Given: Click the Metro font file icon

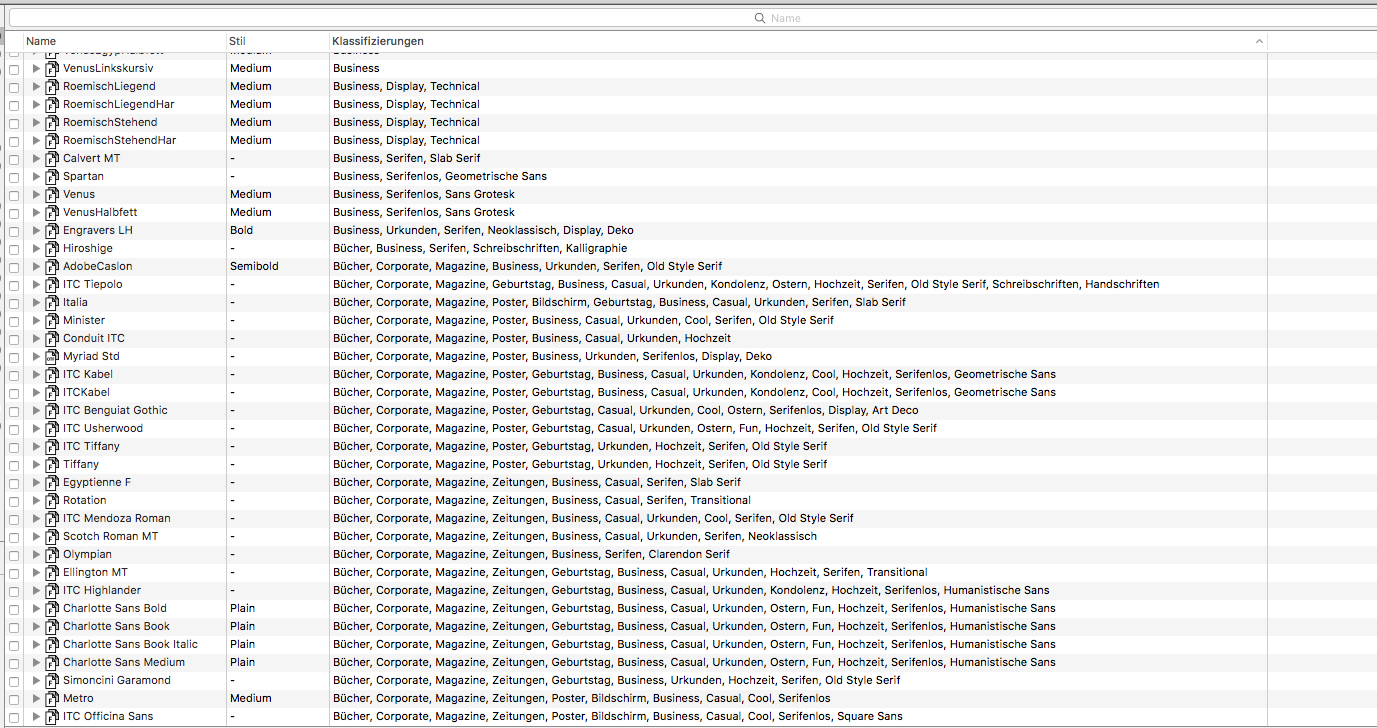Looking at the screenshot, I should tap(52, 698).
